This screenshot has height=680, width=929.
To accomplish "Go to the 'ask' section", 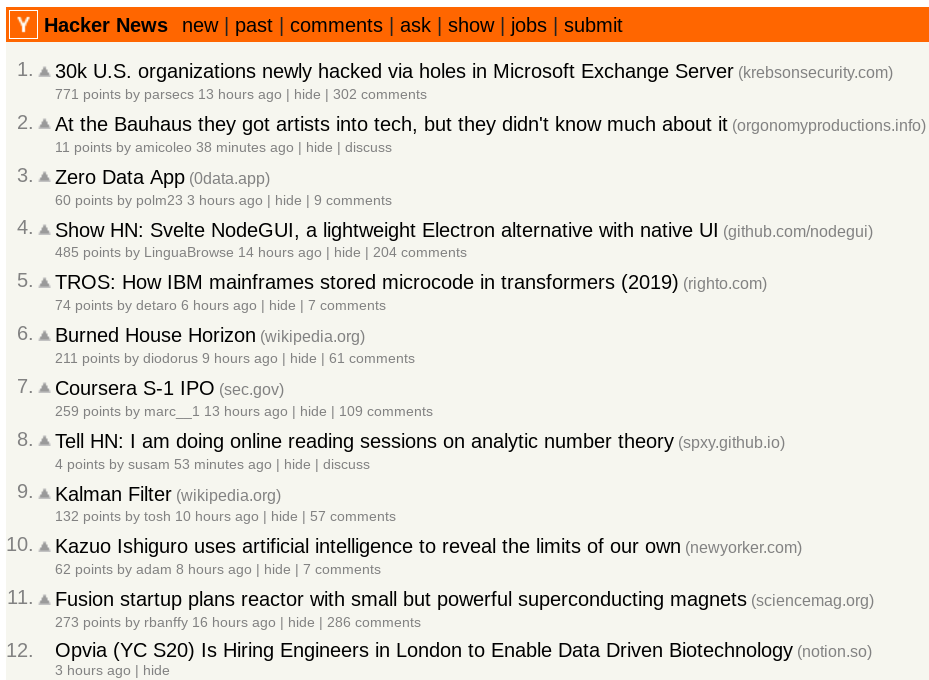I will [x=415, y=25].
